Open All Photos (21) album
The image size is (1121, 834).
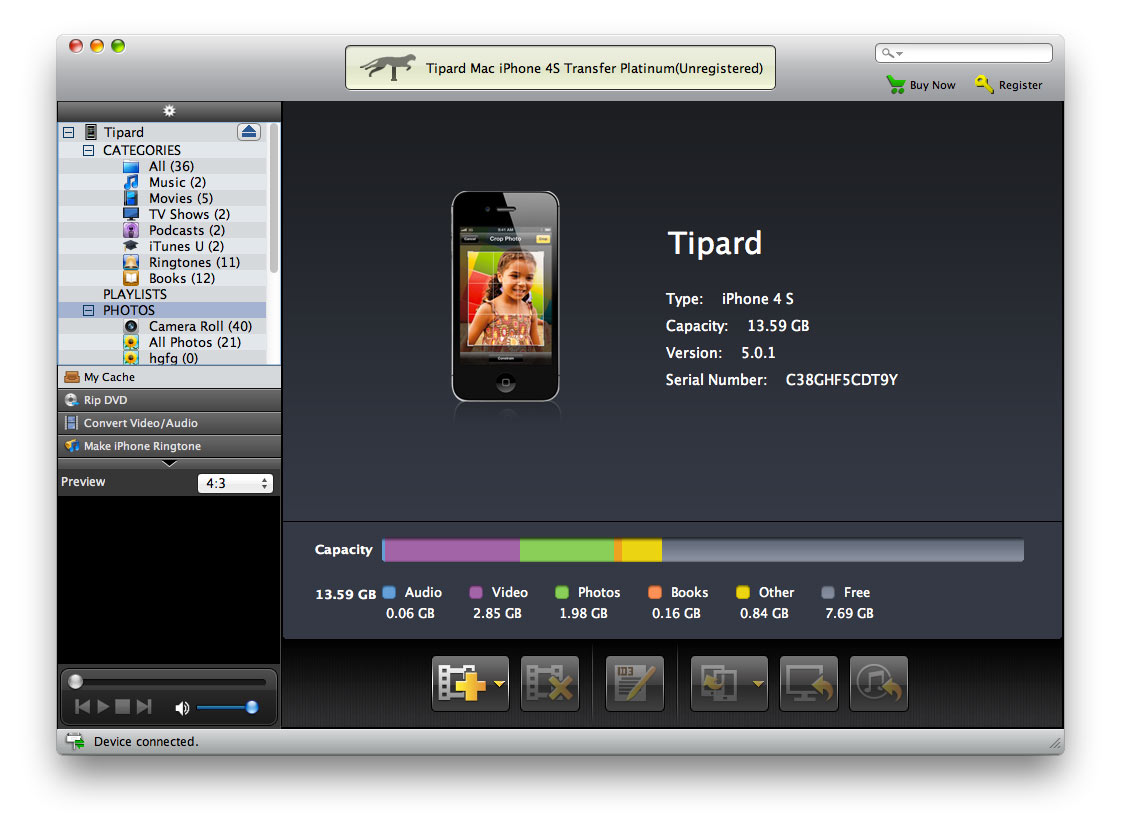194,342
